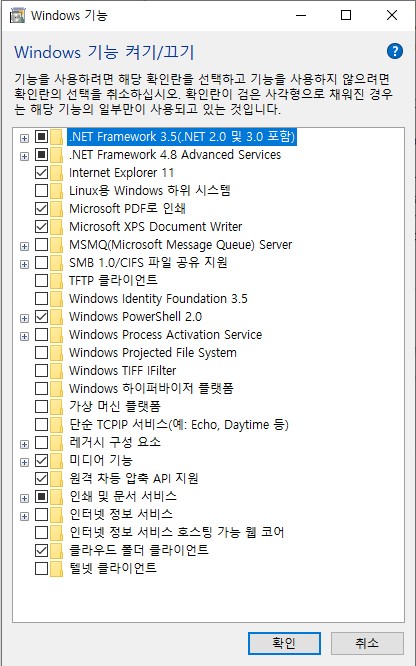This screenshot has width=416, height=666.
Task: Click the Windows 기능 title bar icon
Action: click(17, 15)
